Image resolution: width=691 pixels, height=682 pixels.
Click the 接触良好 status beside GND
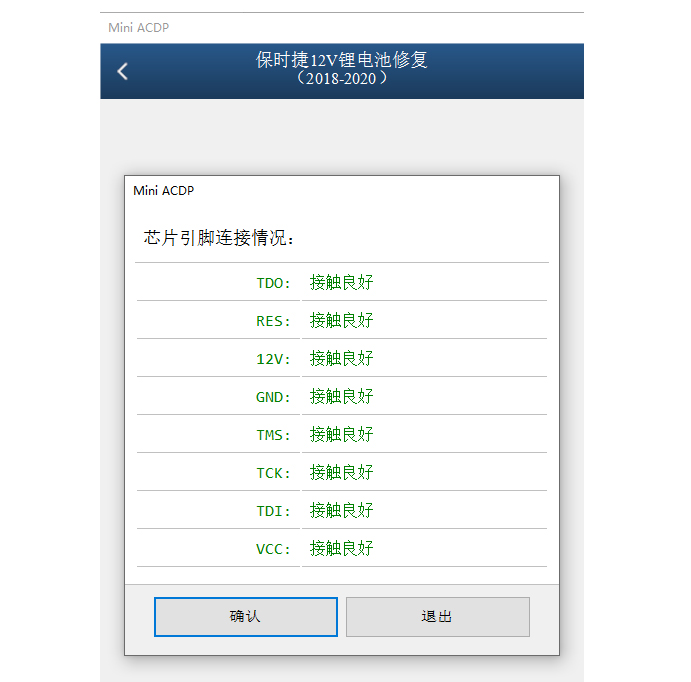(341, 397)
